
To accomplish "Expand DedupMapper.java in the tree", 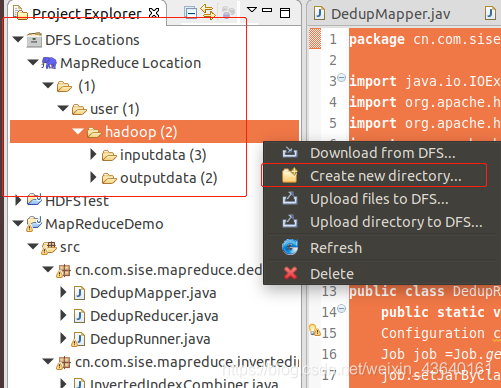I will tap(63, 292).
